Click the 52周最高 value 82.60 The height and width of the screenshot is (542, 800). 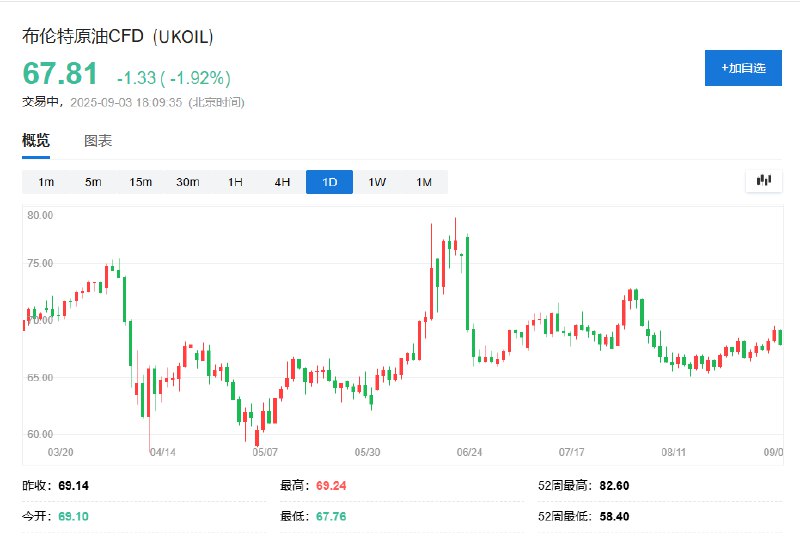(x=614, y=486)
